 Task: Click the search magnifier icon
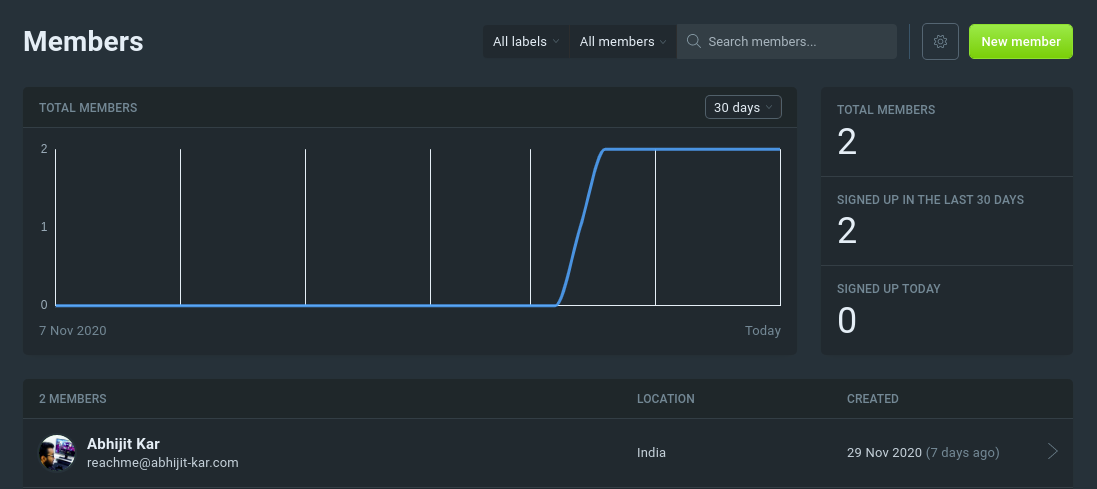click(693, 41)
